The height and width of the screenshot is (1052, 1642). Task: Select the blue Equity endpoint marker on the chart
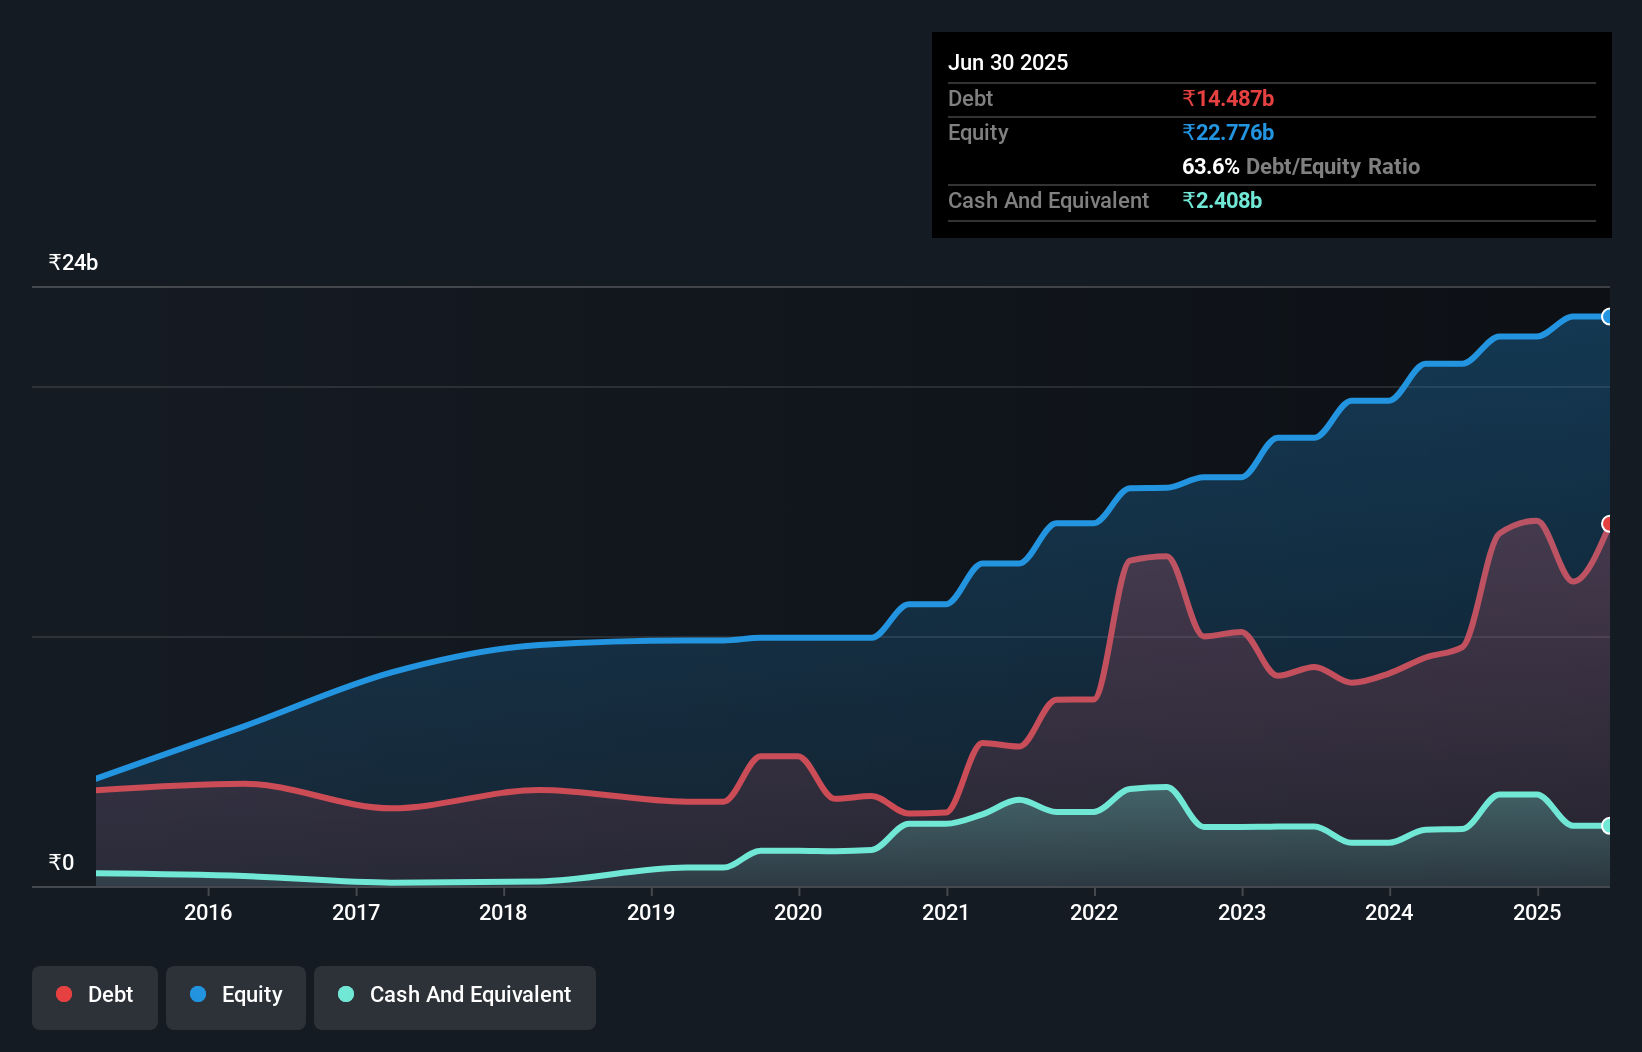click(1609, 316)
